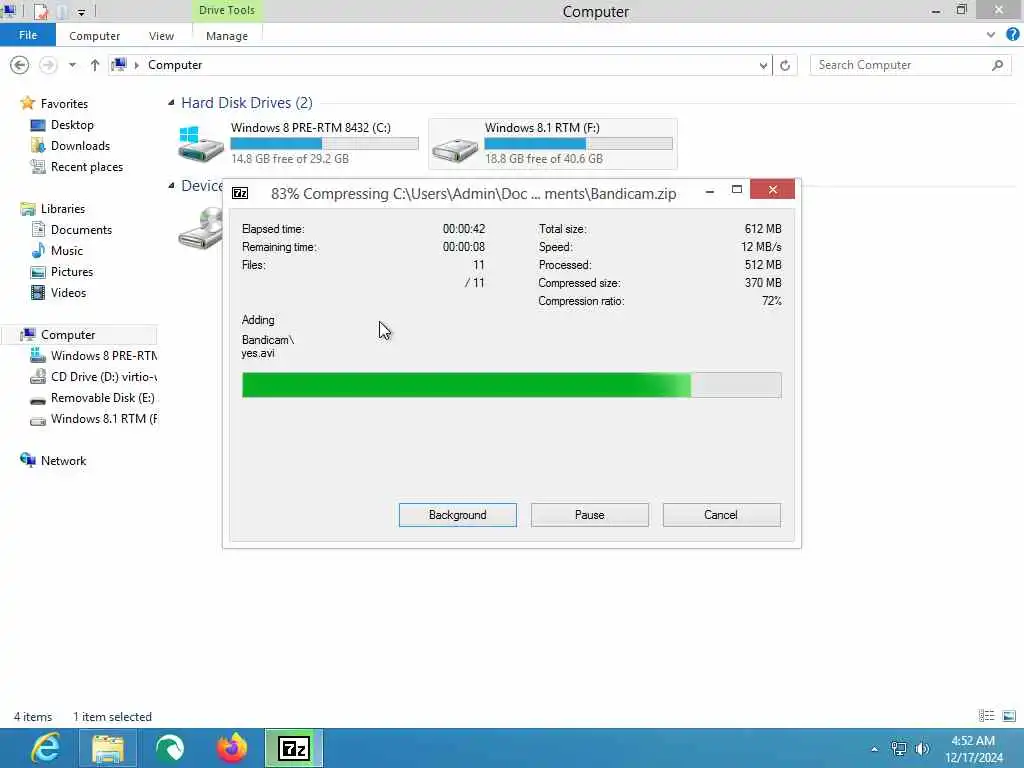The height and width of the screenshot is (768, 1024).
Task: Select Favorites in navigation pane
Action: coord(64,103)
